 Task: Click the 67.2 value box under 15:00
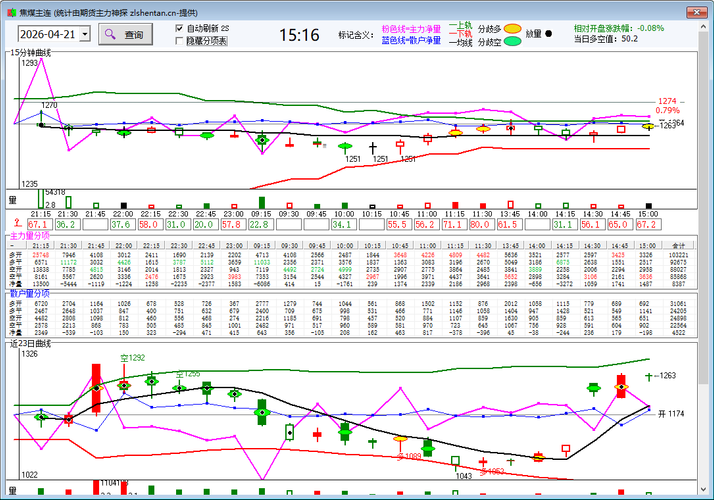(x=648, y=224)
